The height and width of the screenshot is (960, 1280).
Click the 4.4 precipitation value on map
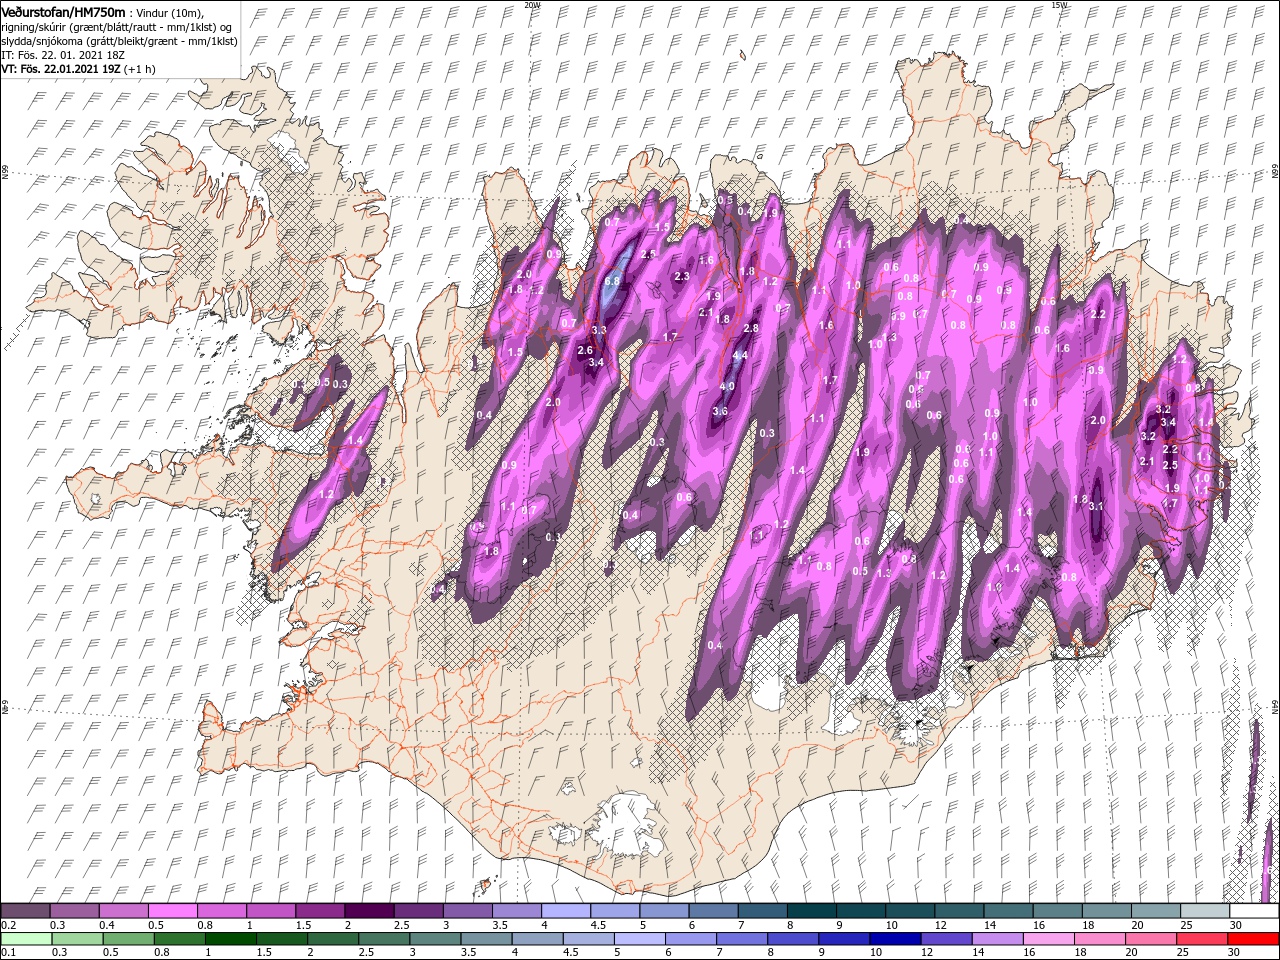click(740, 356)
